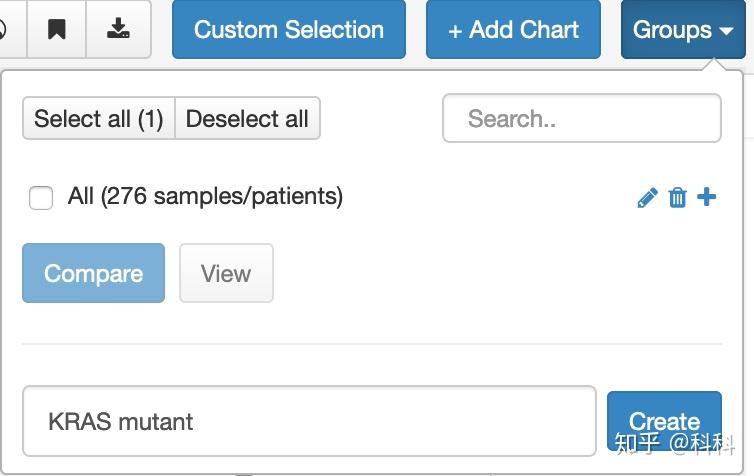Image resolution: width=754 pixels, height=476 pixels.
Task: Select the All (276 samples/patients) label
Action: coord(205,196)
